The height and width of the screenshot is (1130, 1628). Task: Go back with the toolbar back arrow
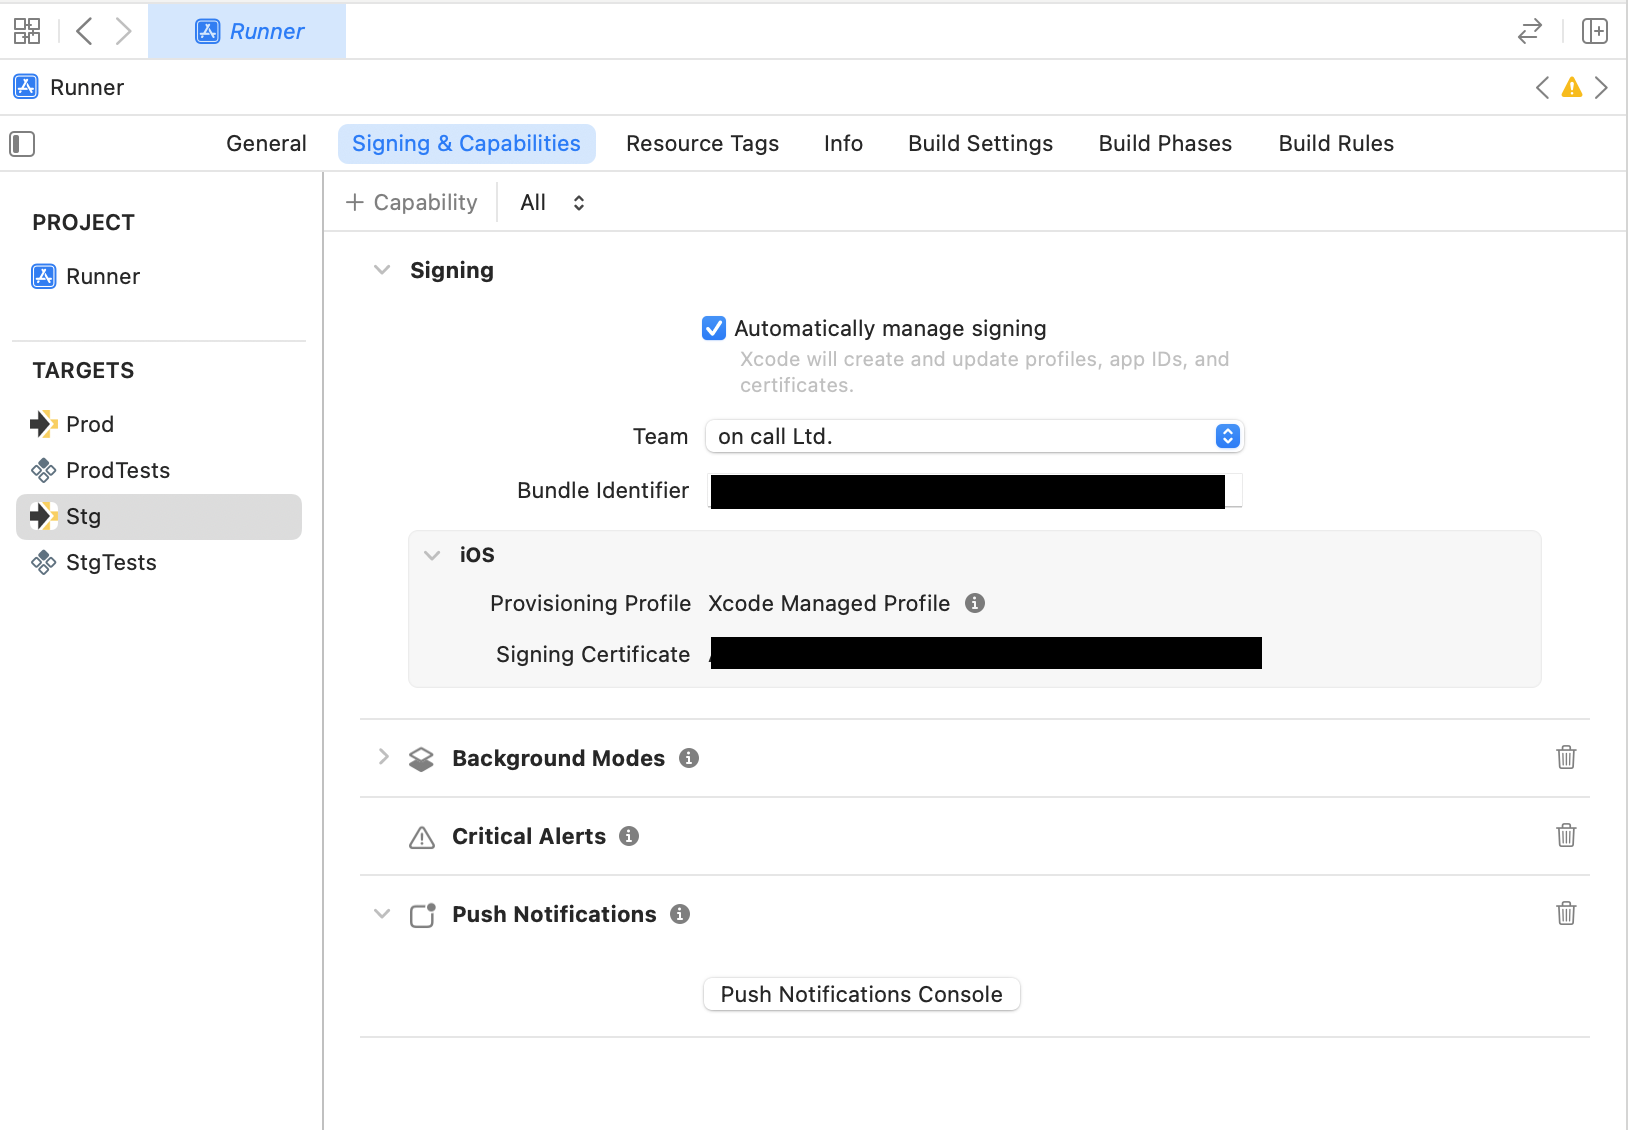pyautogui.click(x=85, y=31)
